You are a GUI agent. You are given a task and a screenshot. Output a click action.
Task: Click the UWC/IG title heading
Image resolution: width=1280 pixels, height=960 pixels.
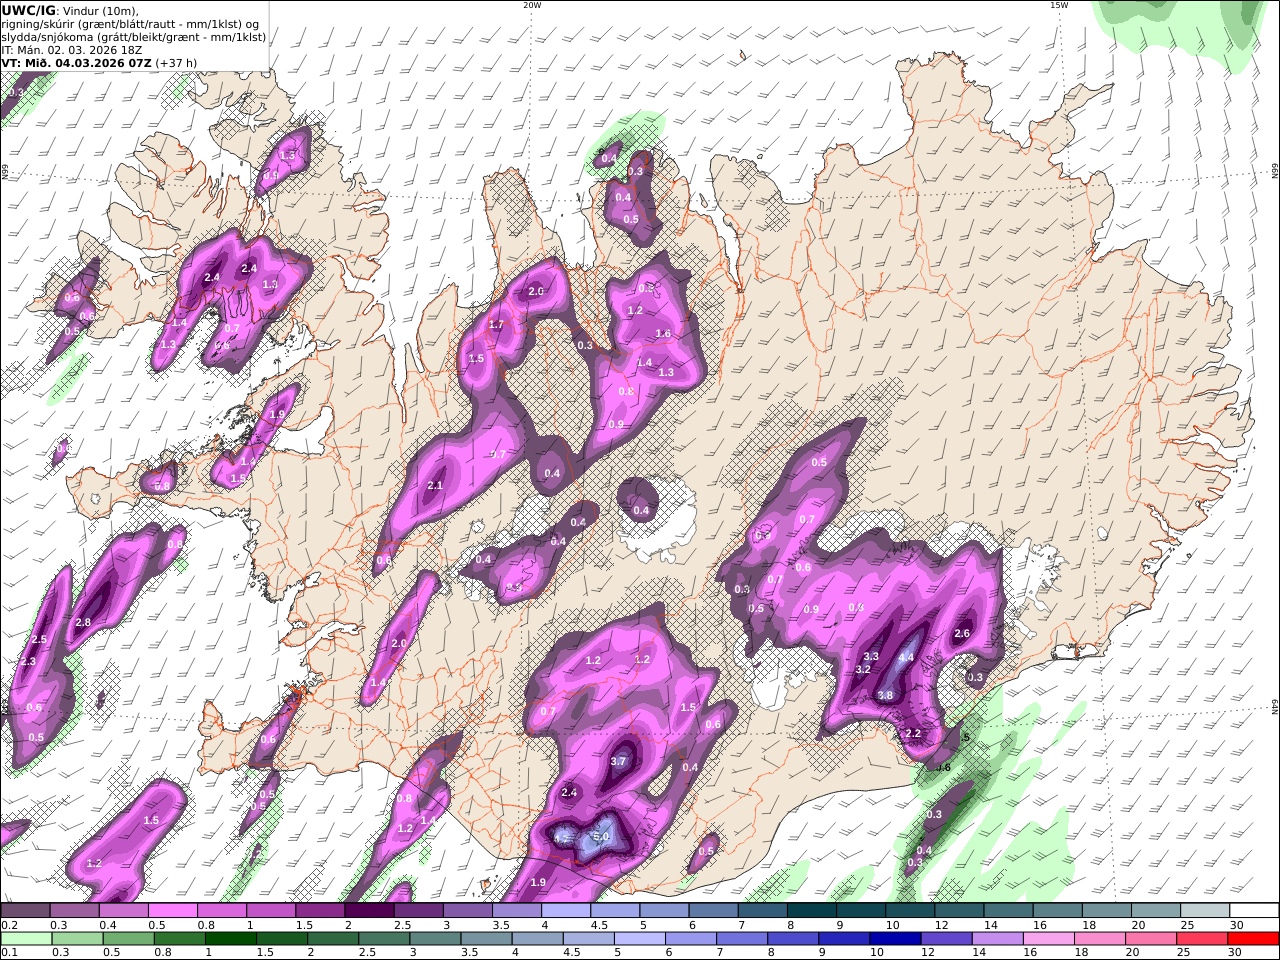(x=29, y=11)
